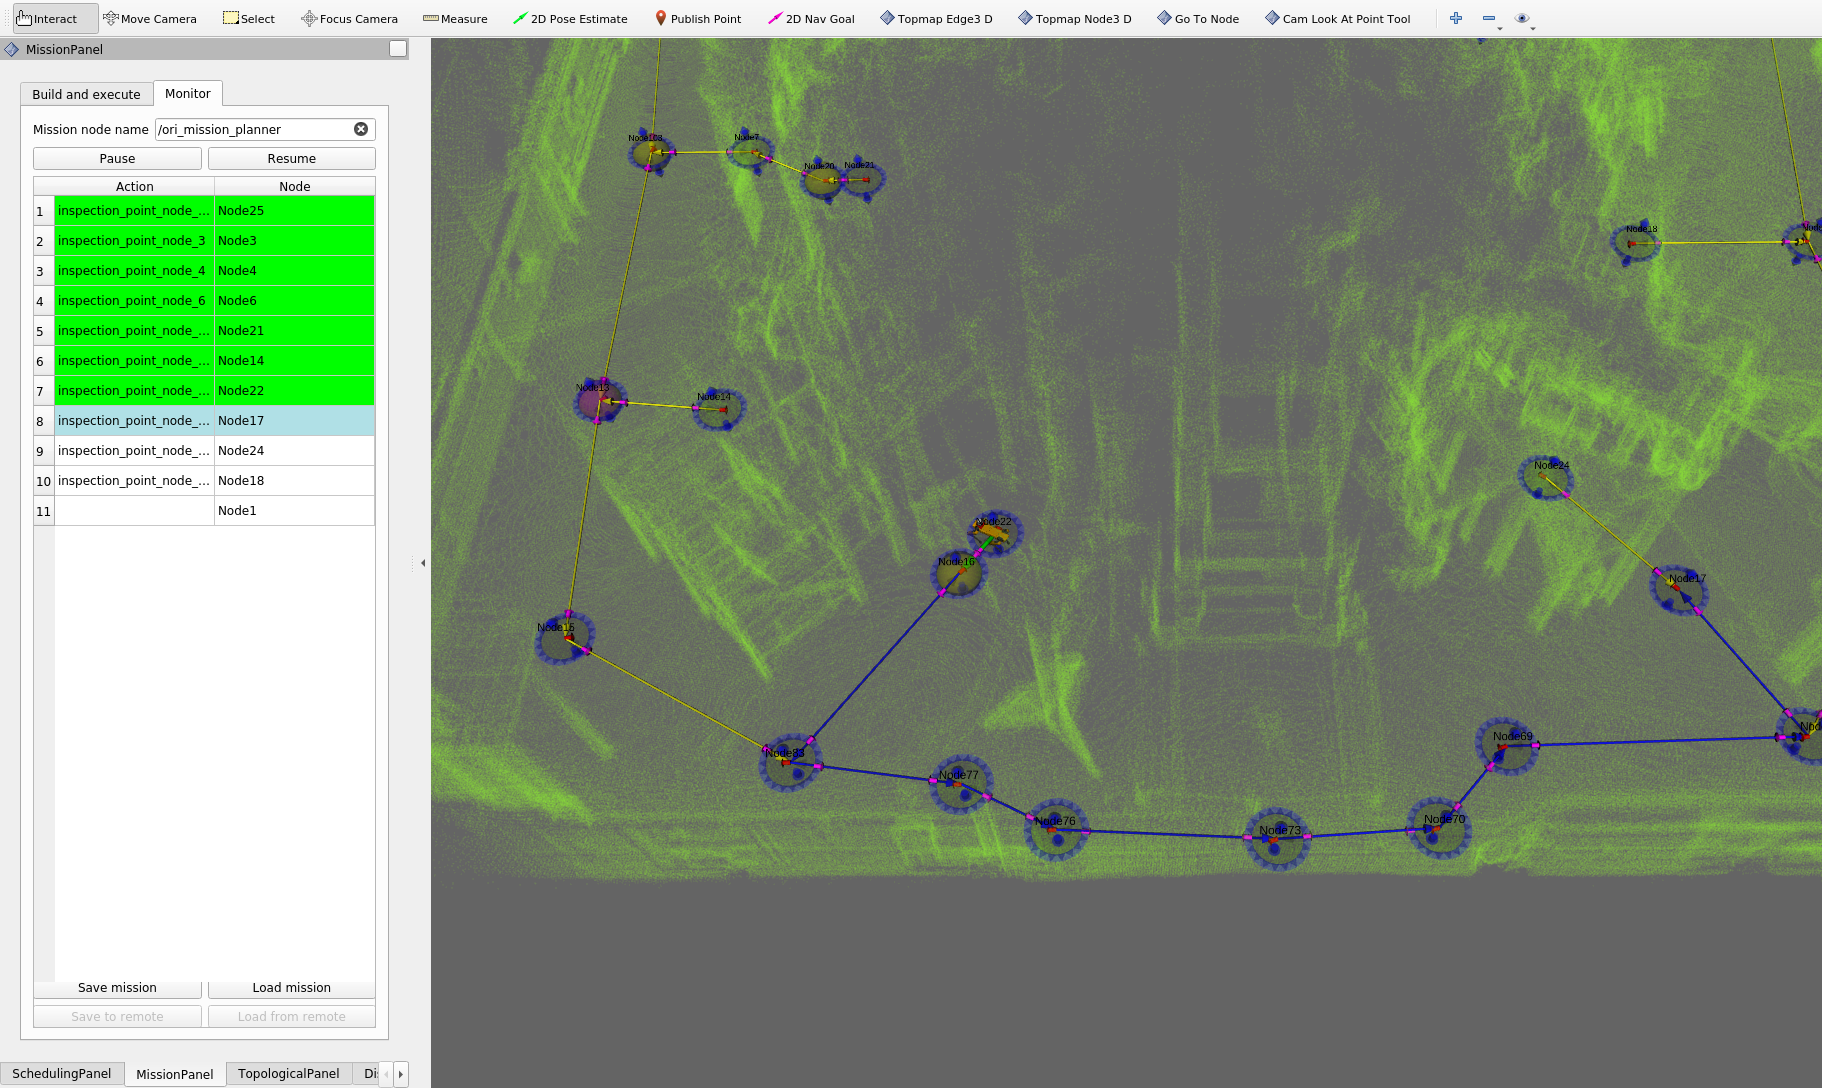Open the Build and execute tab
The height and width of the screenshot is (1088, 1822).
[86, 94]
